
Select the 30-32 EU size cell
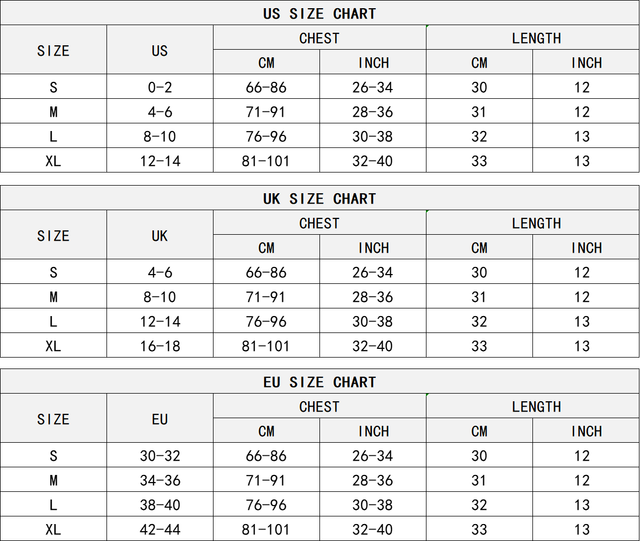160,456
